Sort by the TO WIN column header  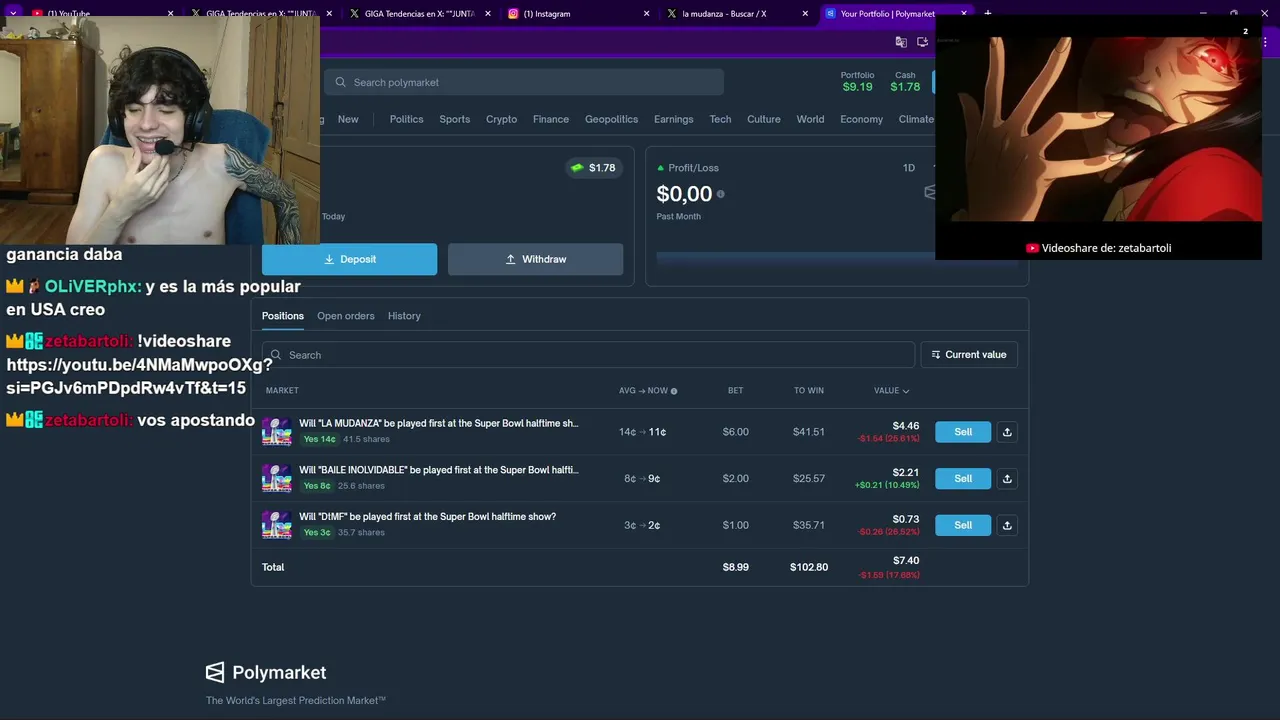[809, 391]
